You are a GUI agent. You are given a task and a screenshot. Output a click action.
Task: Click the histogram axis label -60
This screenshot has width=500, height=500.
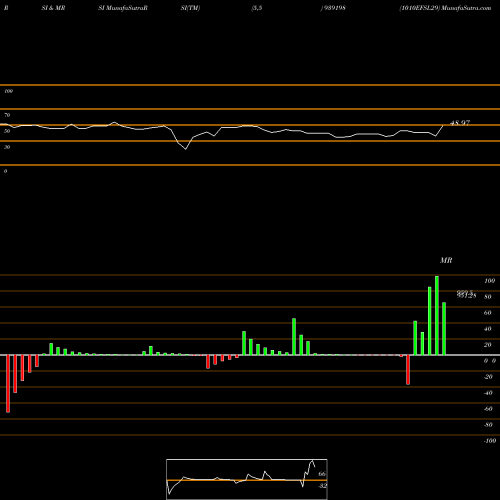(488, 409)
